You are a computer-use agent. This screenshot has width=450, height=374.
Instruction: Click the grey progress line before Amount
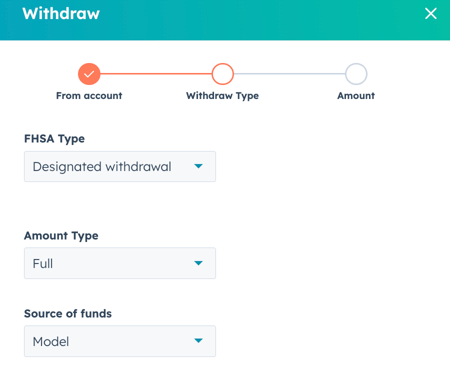pyautogui.click(x=289, y=74)
